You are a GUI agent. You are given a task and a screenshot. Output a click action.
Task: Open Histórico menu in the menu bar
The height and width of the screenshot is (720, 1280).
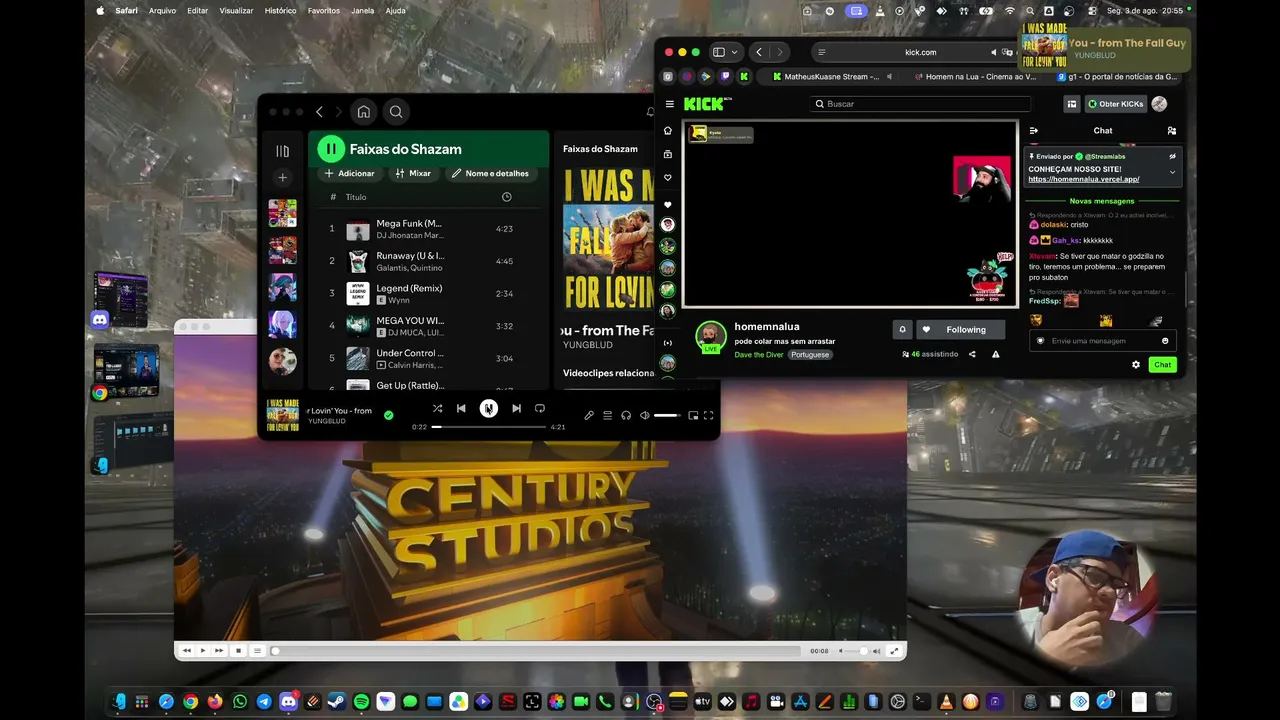click(x=281, y=11)
